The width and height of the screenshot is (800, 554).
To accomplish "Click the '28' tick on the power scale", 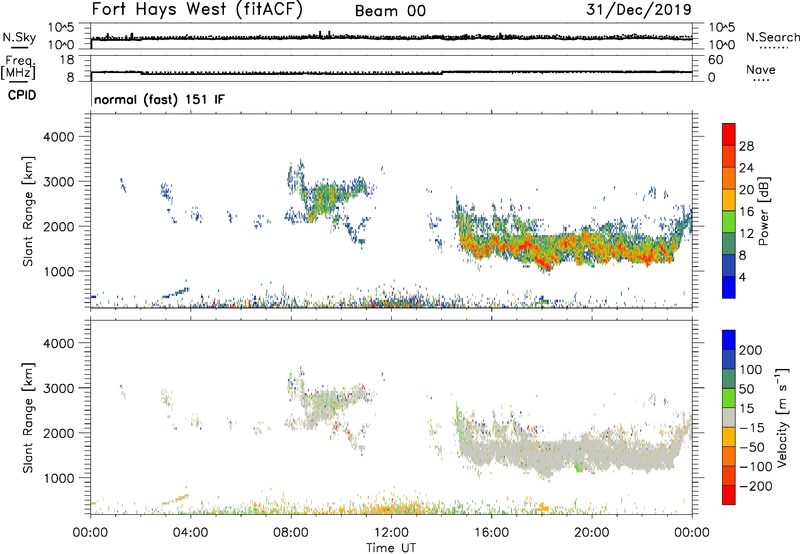I will tap(746, 146).
